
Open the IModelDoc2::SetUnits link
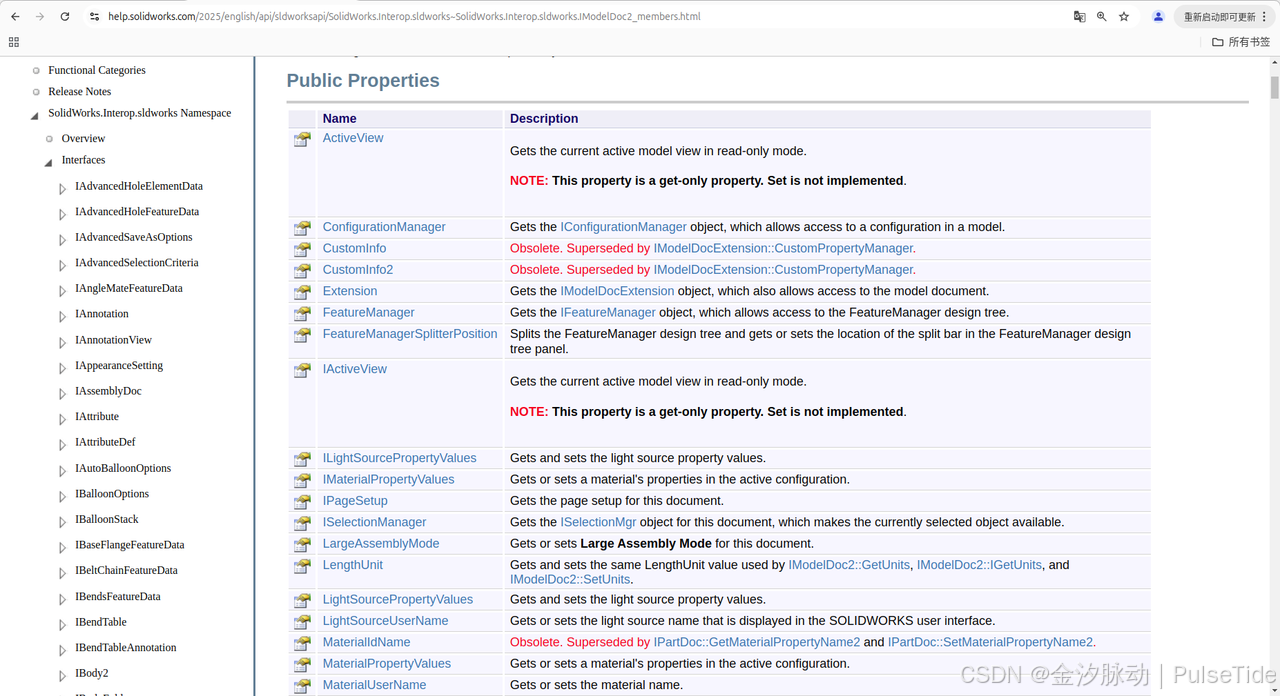tap(570, 579)
